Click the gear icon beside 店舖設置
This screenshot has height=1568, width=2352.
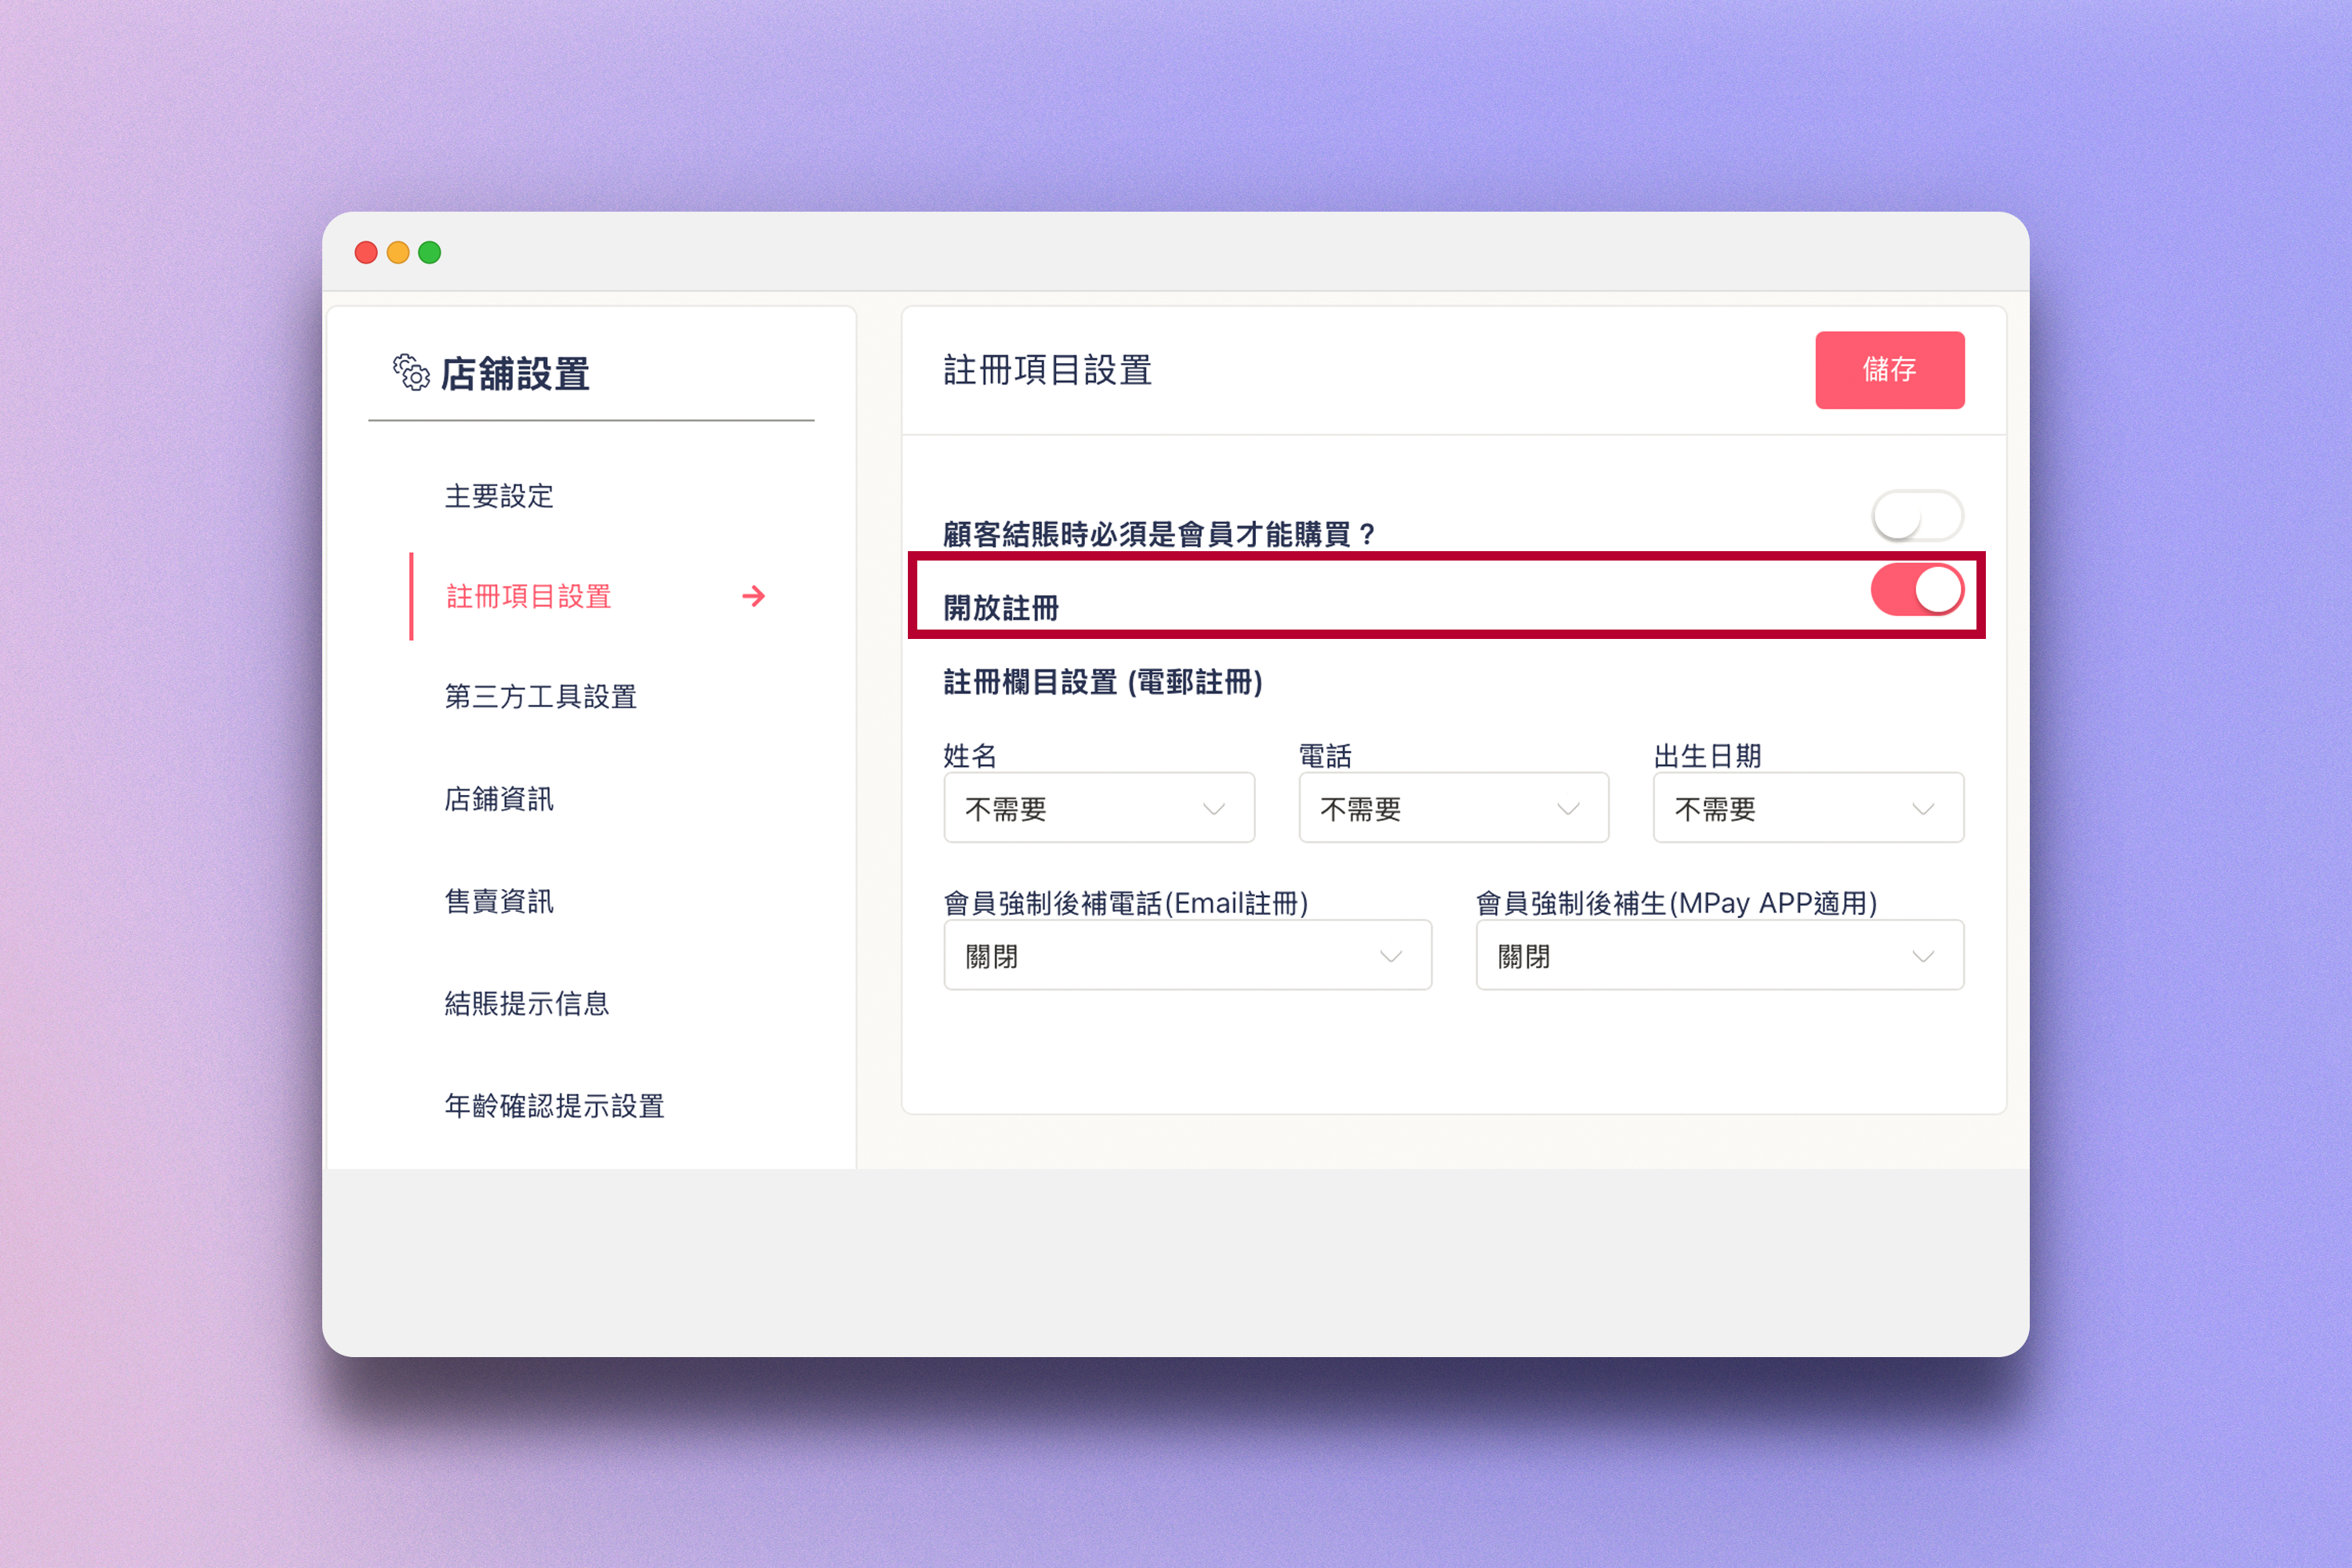coord(410,373)
